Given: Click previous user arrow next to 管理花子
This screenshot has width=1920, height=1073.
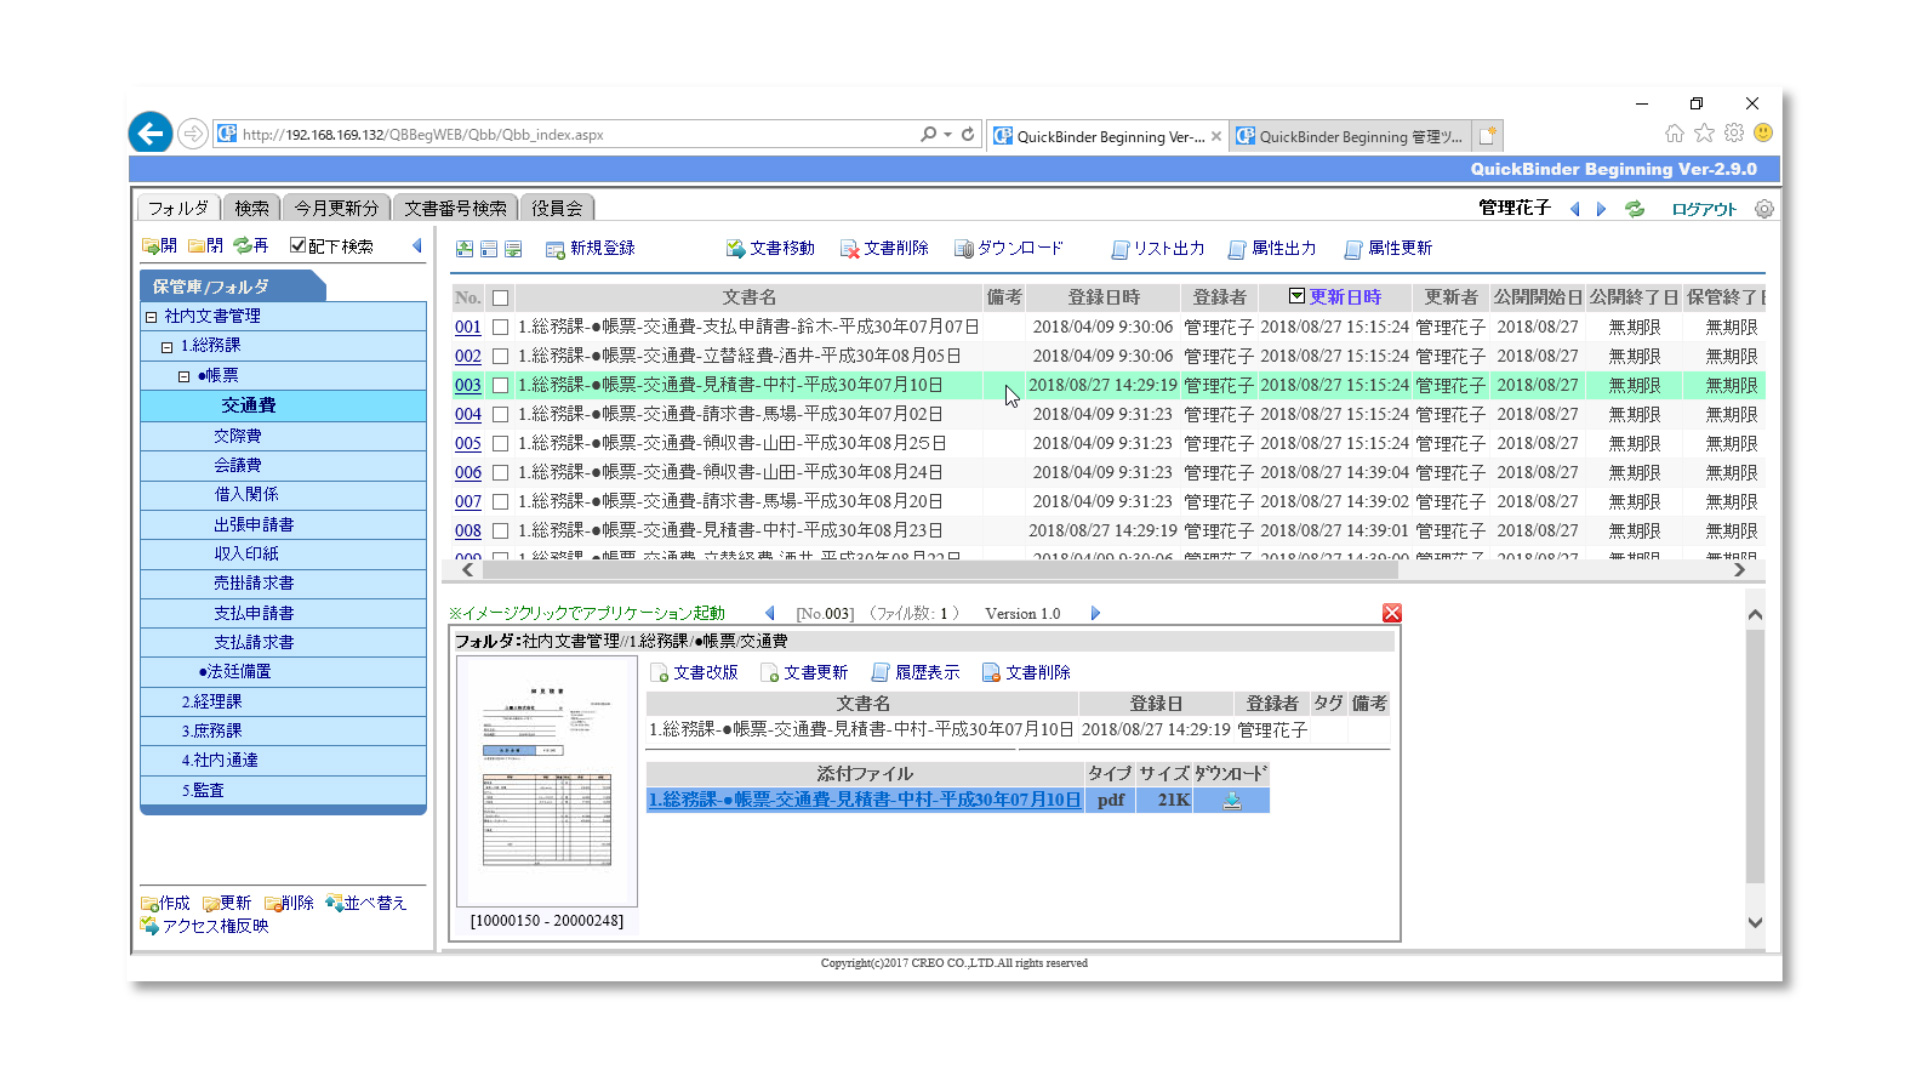Looking at the screenshot, I should tap(1575, 209).
